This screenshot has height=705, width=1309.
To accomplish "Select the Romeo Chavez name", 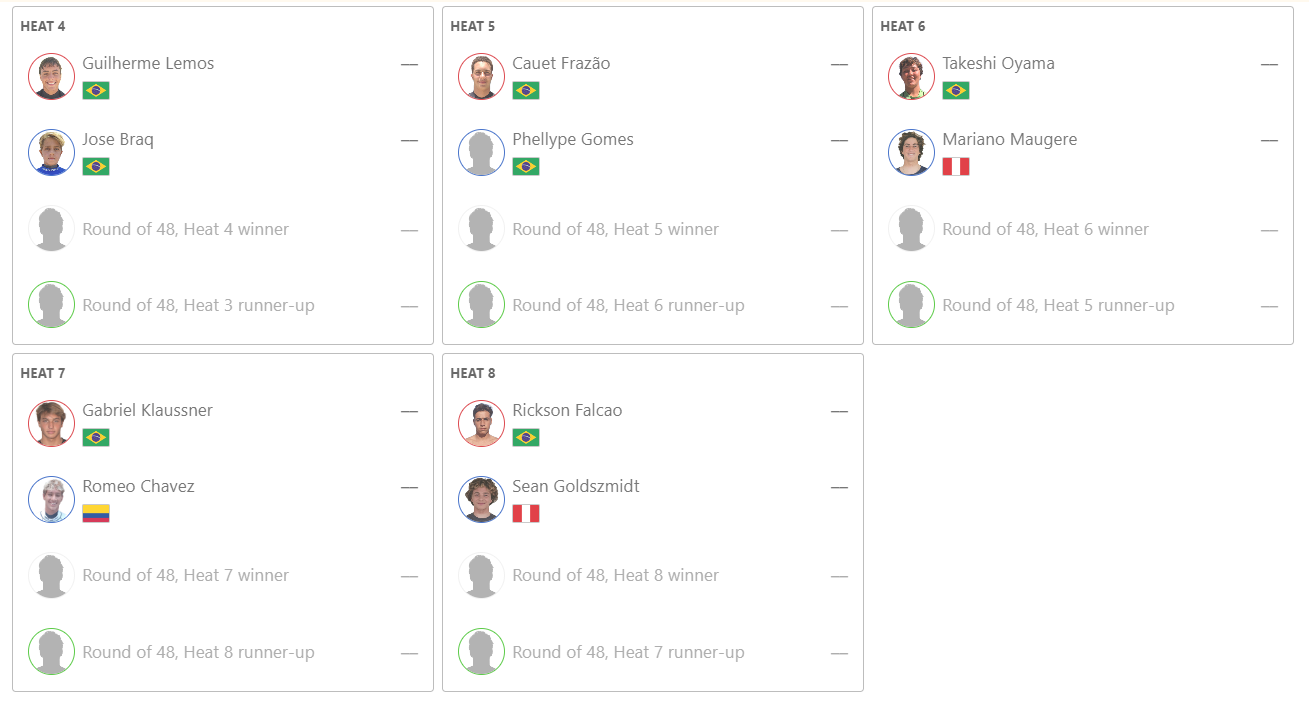I will tap(139, 486).
